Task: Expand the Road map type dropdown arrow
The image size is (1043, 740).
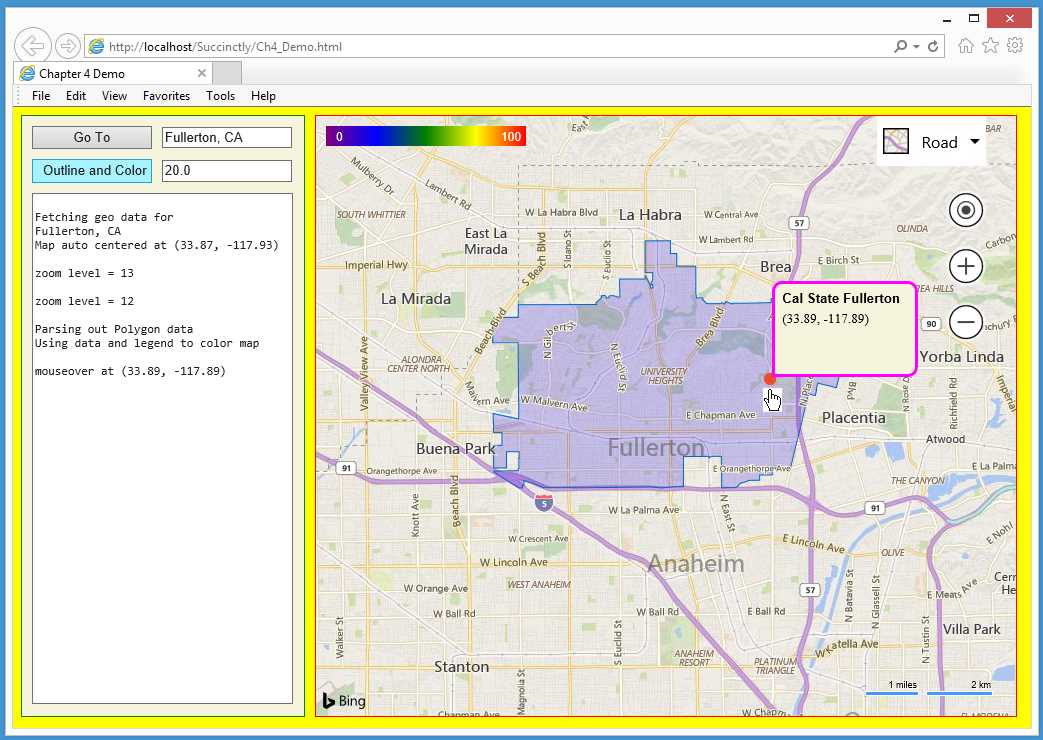Action: (974, 142)
